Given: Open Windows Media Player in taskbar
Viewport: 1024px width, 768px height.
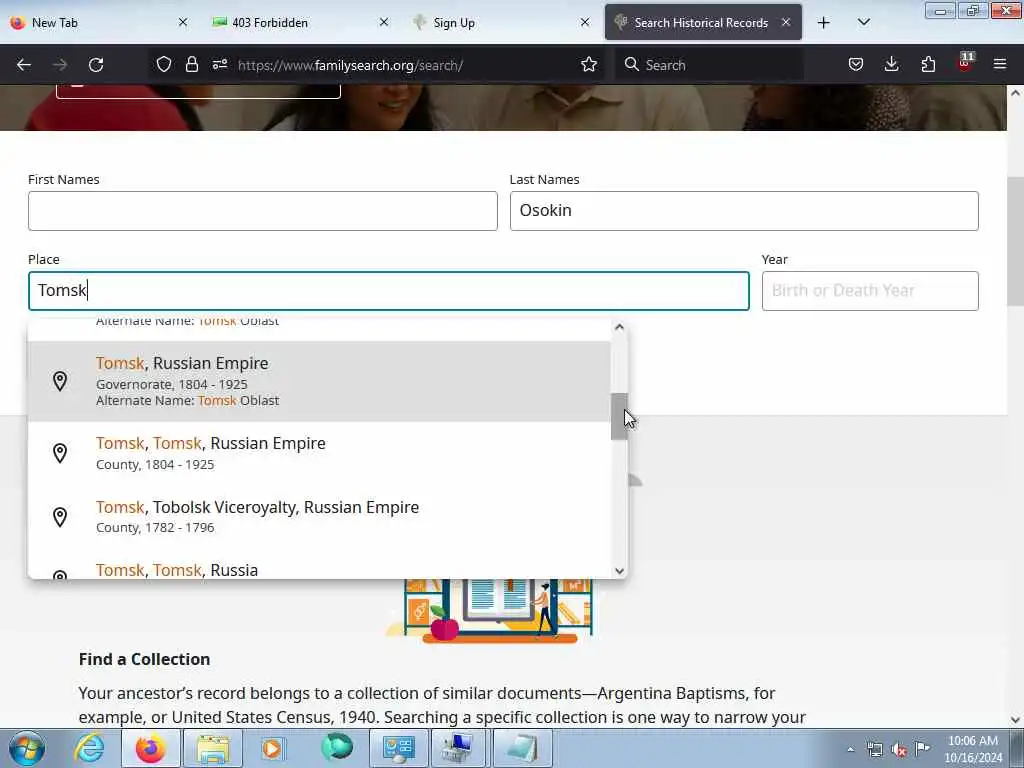Looking at the screenshot, I should click(x=273, y=748).
